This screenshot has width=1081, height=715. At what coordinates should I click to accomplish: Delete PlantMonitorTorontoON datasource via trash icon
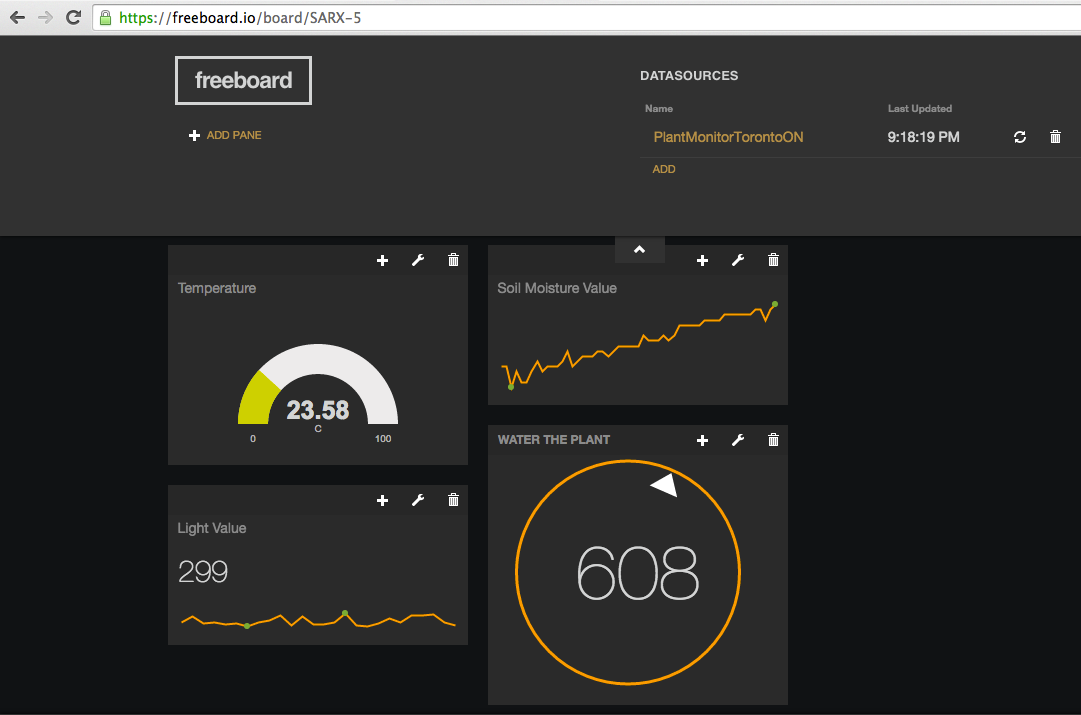click(x=1055, y=137)
